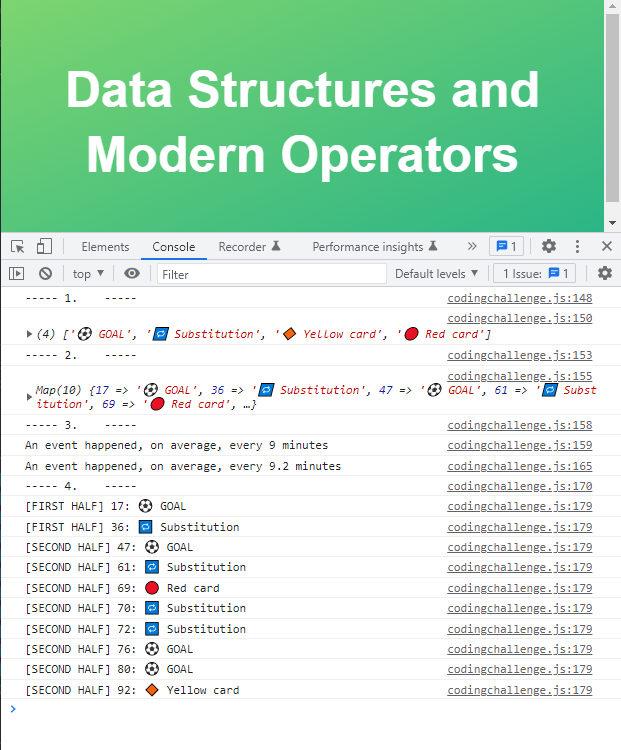
Task: Toggle the device toolbar icon
Action: tap(44, 246)
